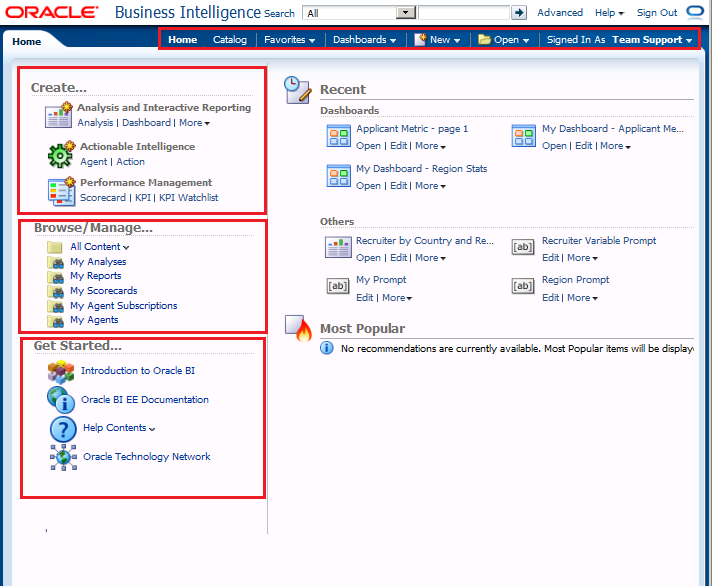This screenshot has width=712, height=586.
Task: Open the Favorites dropdown menu
Action: pyautogui.click(x=289, y=40)
